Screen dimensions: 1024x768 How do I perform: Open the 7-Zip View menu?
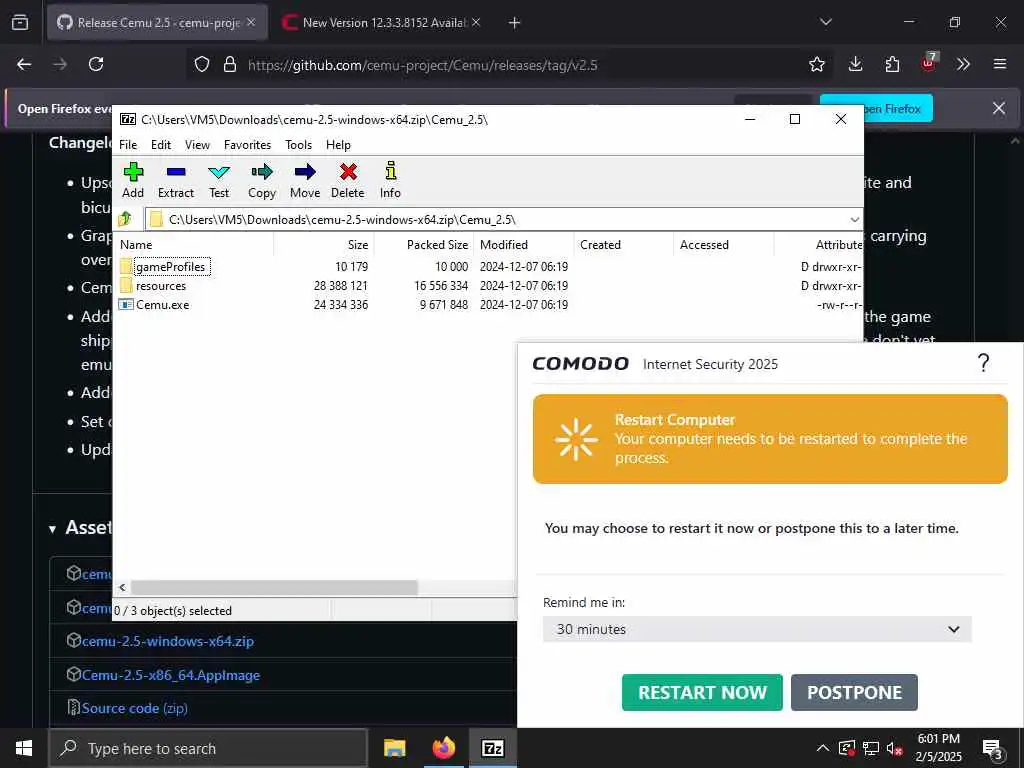click(197, 145)
